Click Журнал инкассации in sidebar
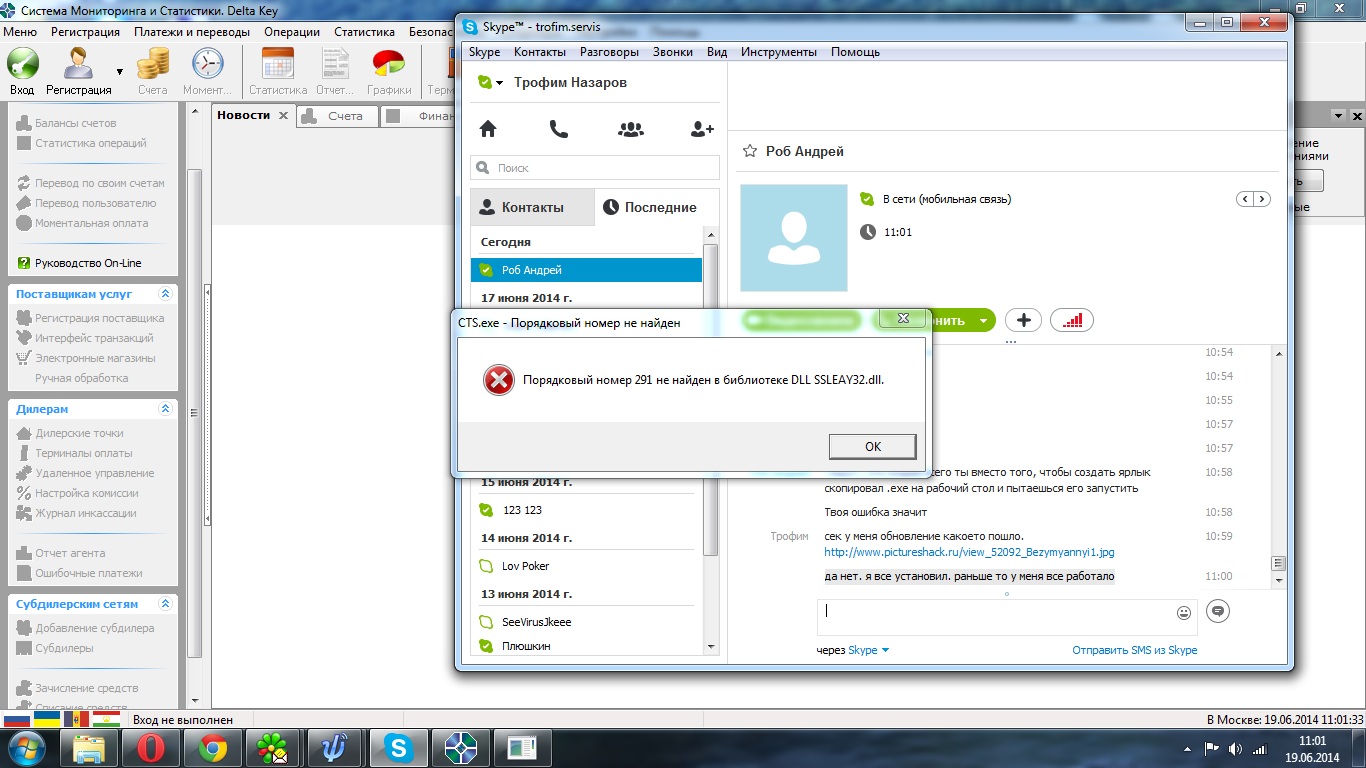The image size is (1366, 768). (x=77, y=513)
